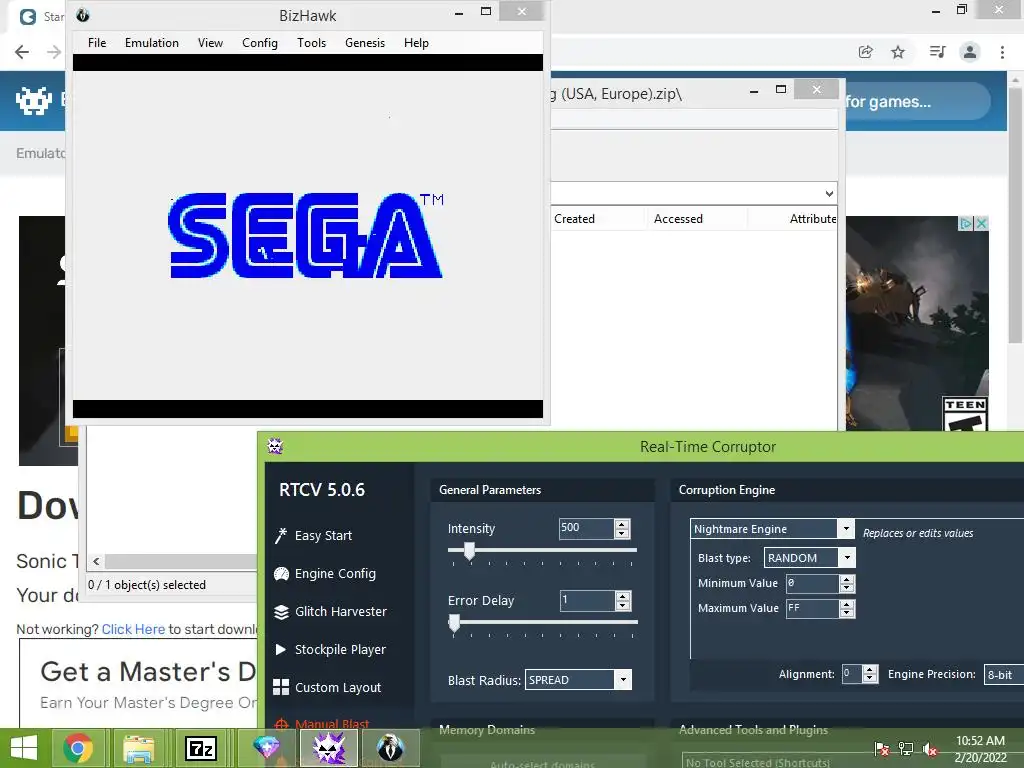Increase Intensity with the up arrow

(x=622, y=524)
